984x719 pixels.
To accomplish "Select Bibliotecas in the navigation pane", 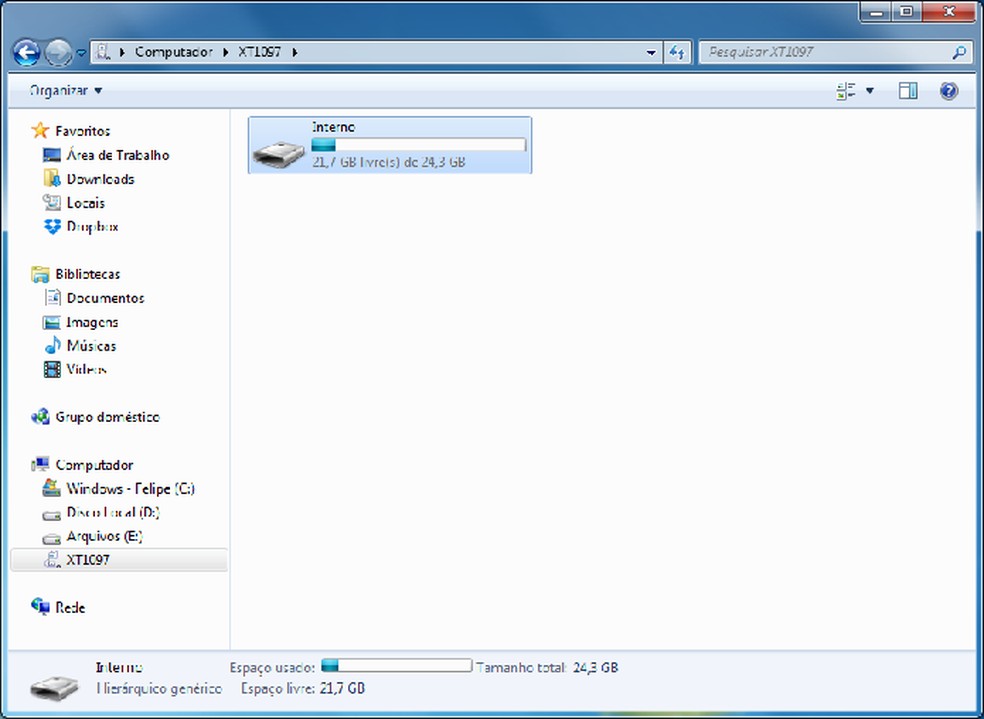I will click(x=87, y=274).
